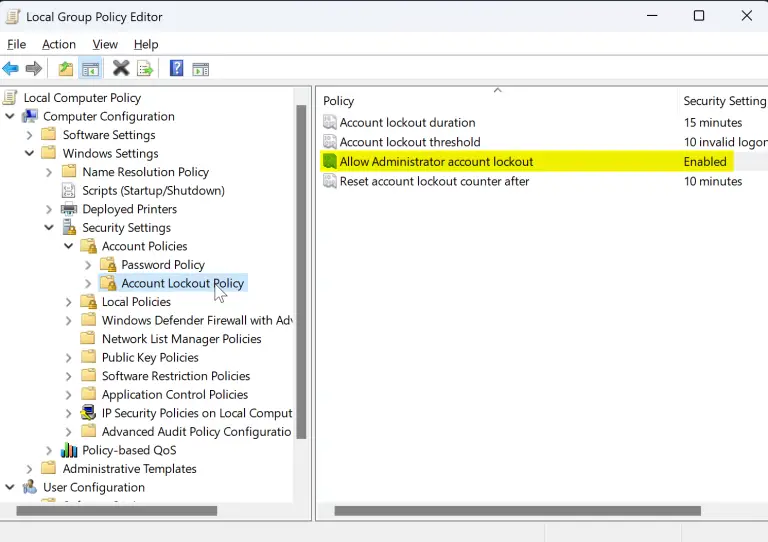Collapse the User Configuration node
This screenshot has width=768, height=542.
(10, 487)
